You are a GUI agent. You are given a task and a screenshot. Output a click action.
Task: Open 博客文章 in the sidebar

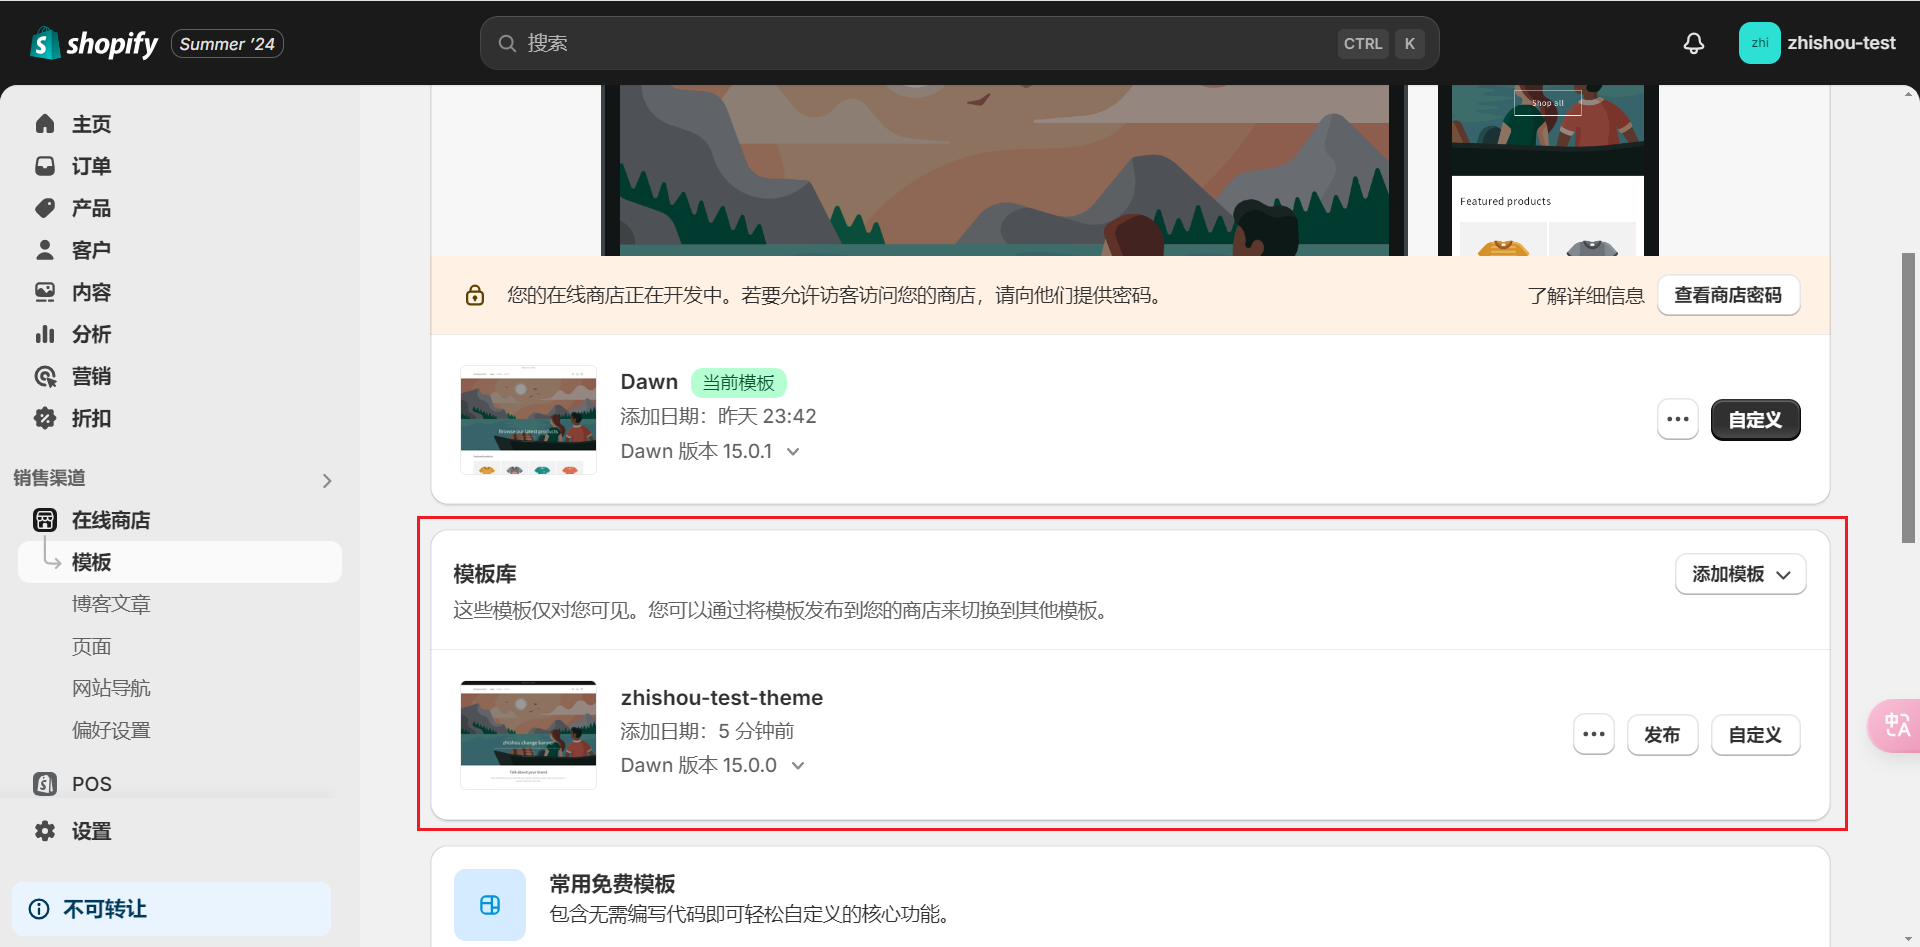coord(111,604)
